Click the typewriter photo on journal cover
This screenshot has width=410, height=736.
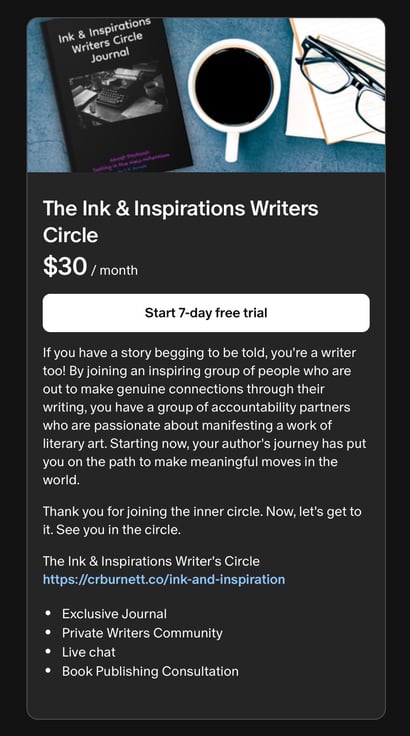click(x=117, y=97)
